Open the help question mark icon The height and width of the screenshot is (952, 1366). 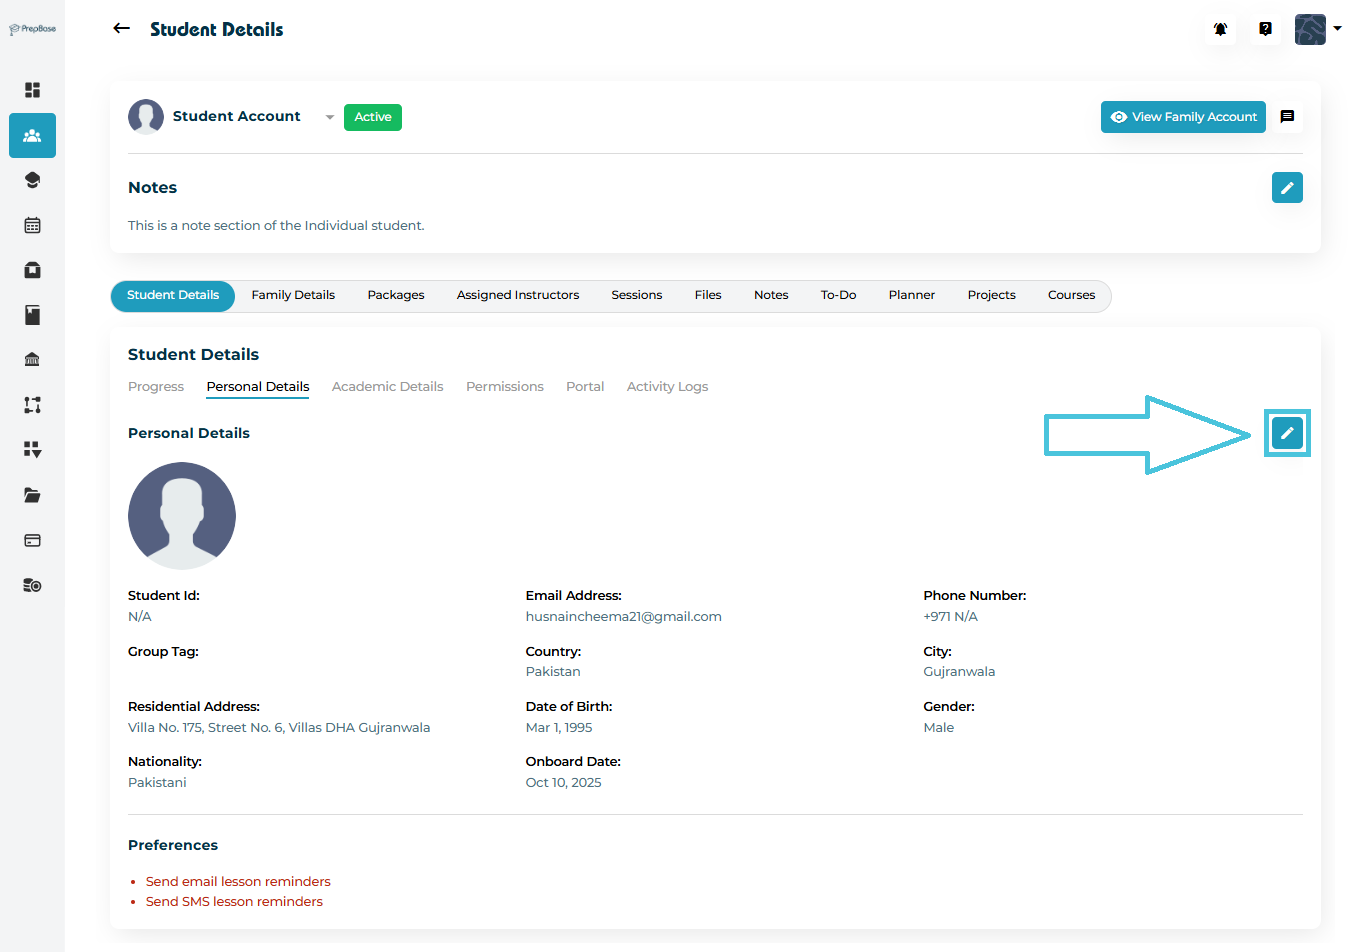1265,29
